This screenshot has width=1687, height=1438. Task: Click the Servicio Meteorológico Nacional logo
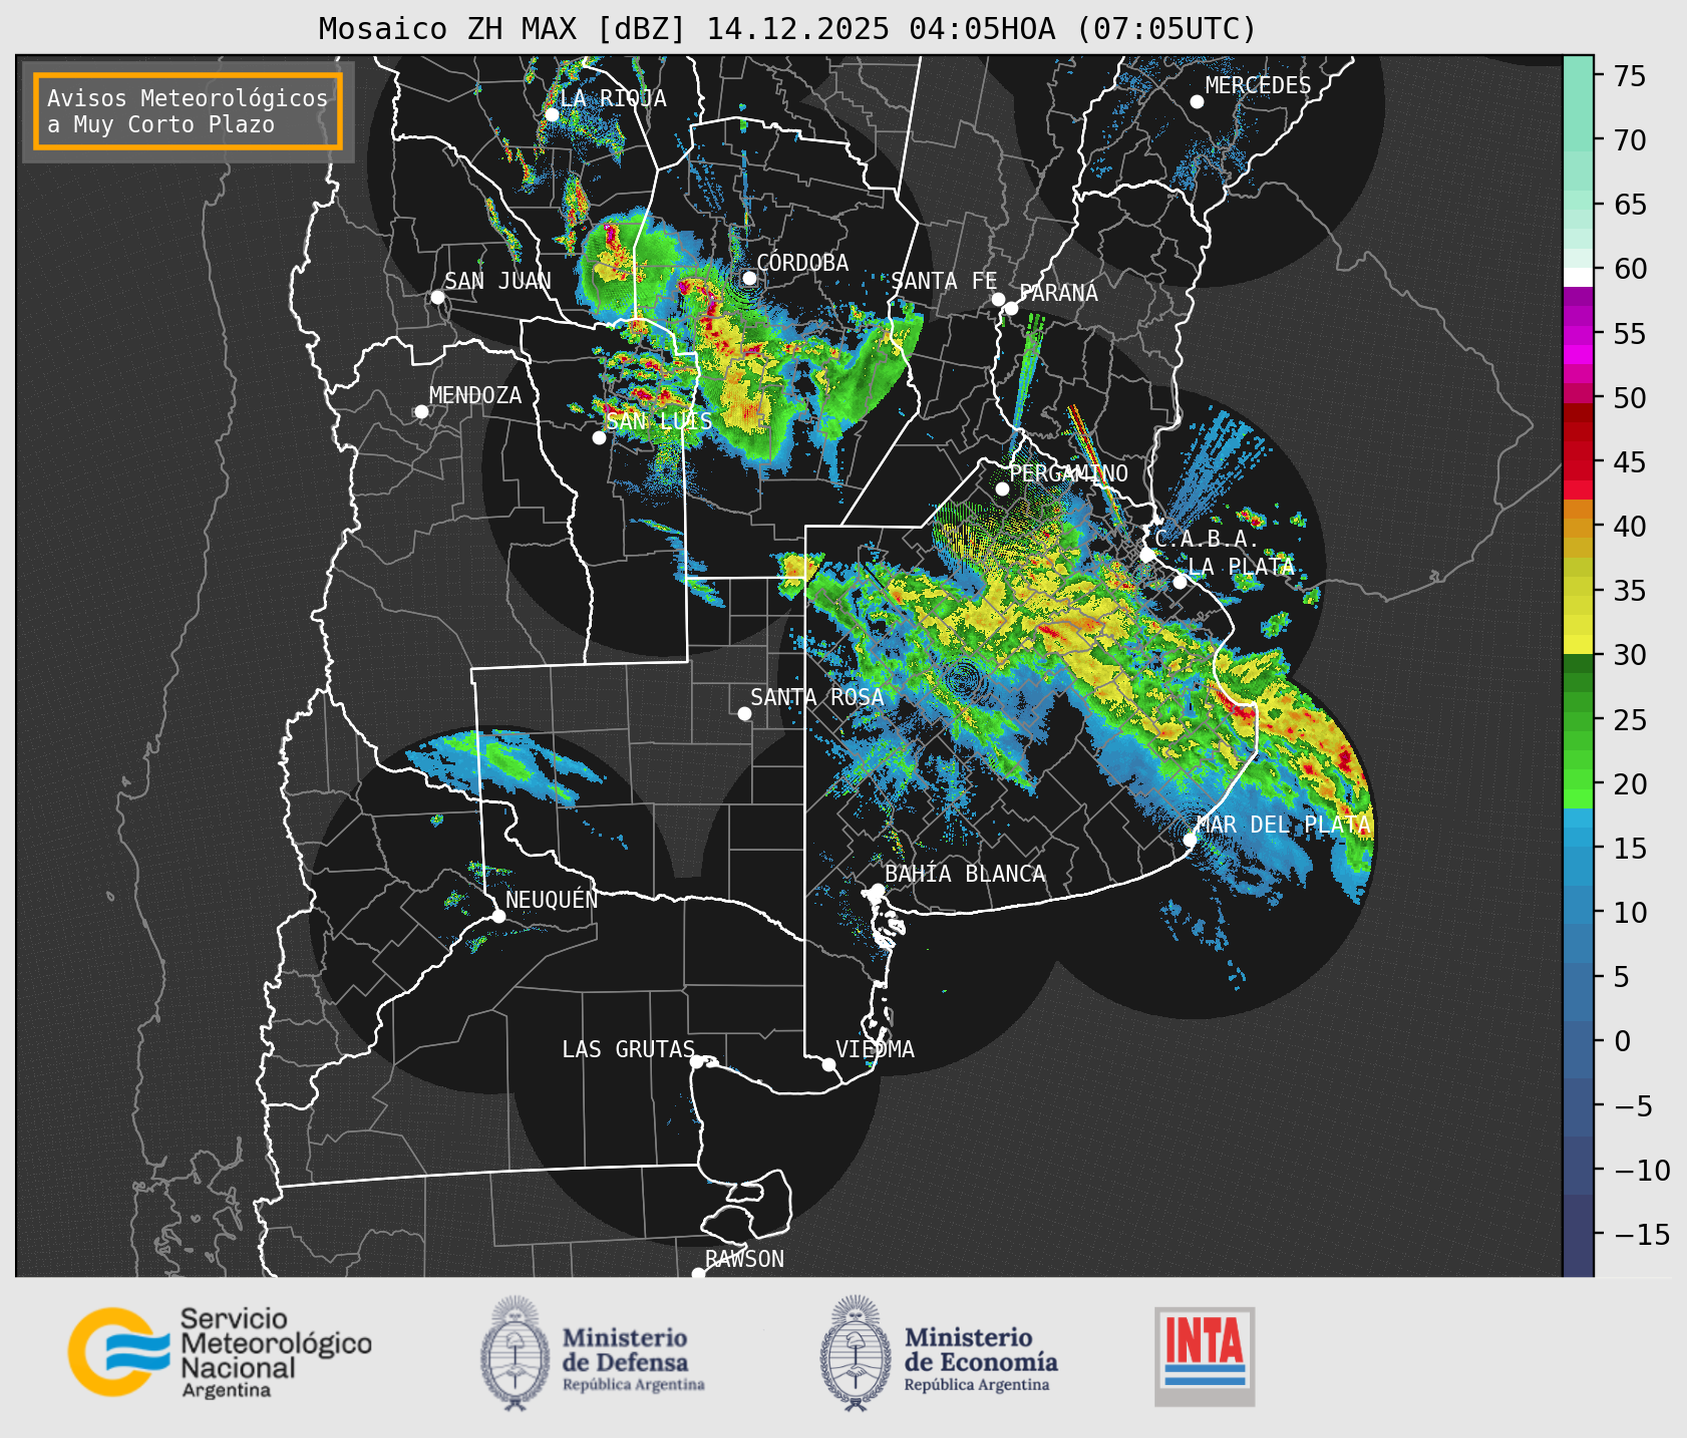(x=219, y=1352)
